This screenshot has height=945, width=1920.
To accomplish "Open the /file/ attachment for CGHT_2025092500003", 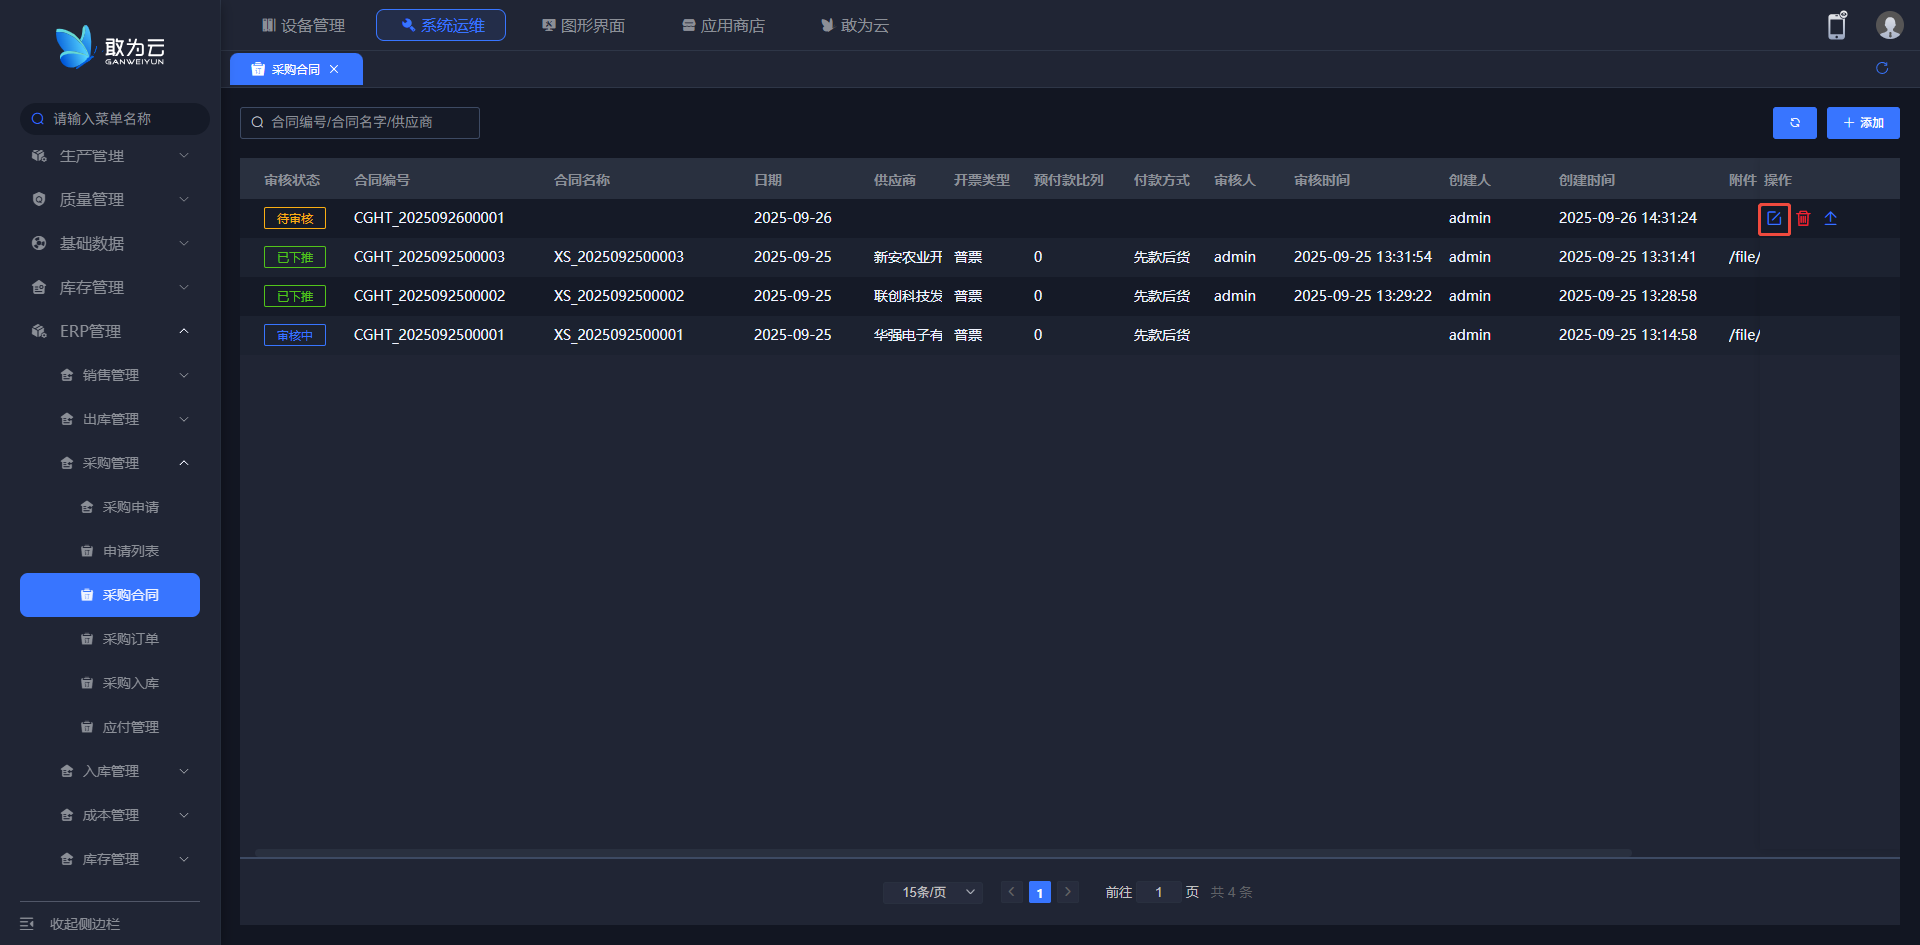I will pos(1744,257).
